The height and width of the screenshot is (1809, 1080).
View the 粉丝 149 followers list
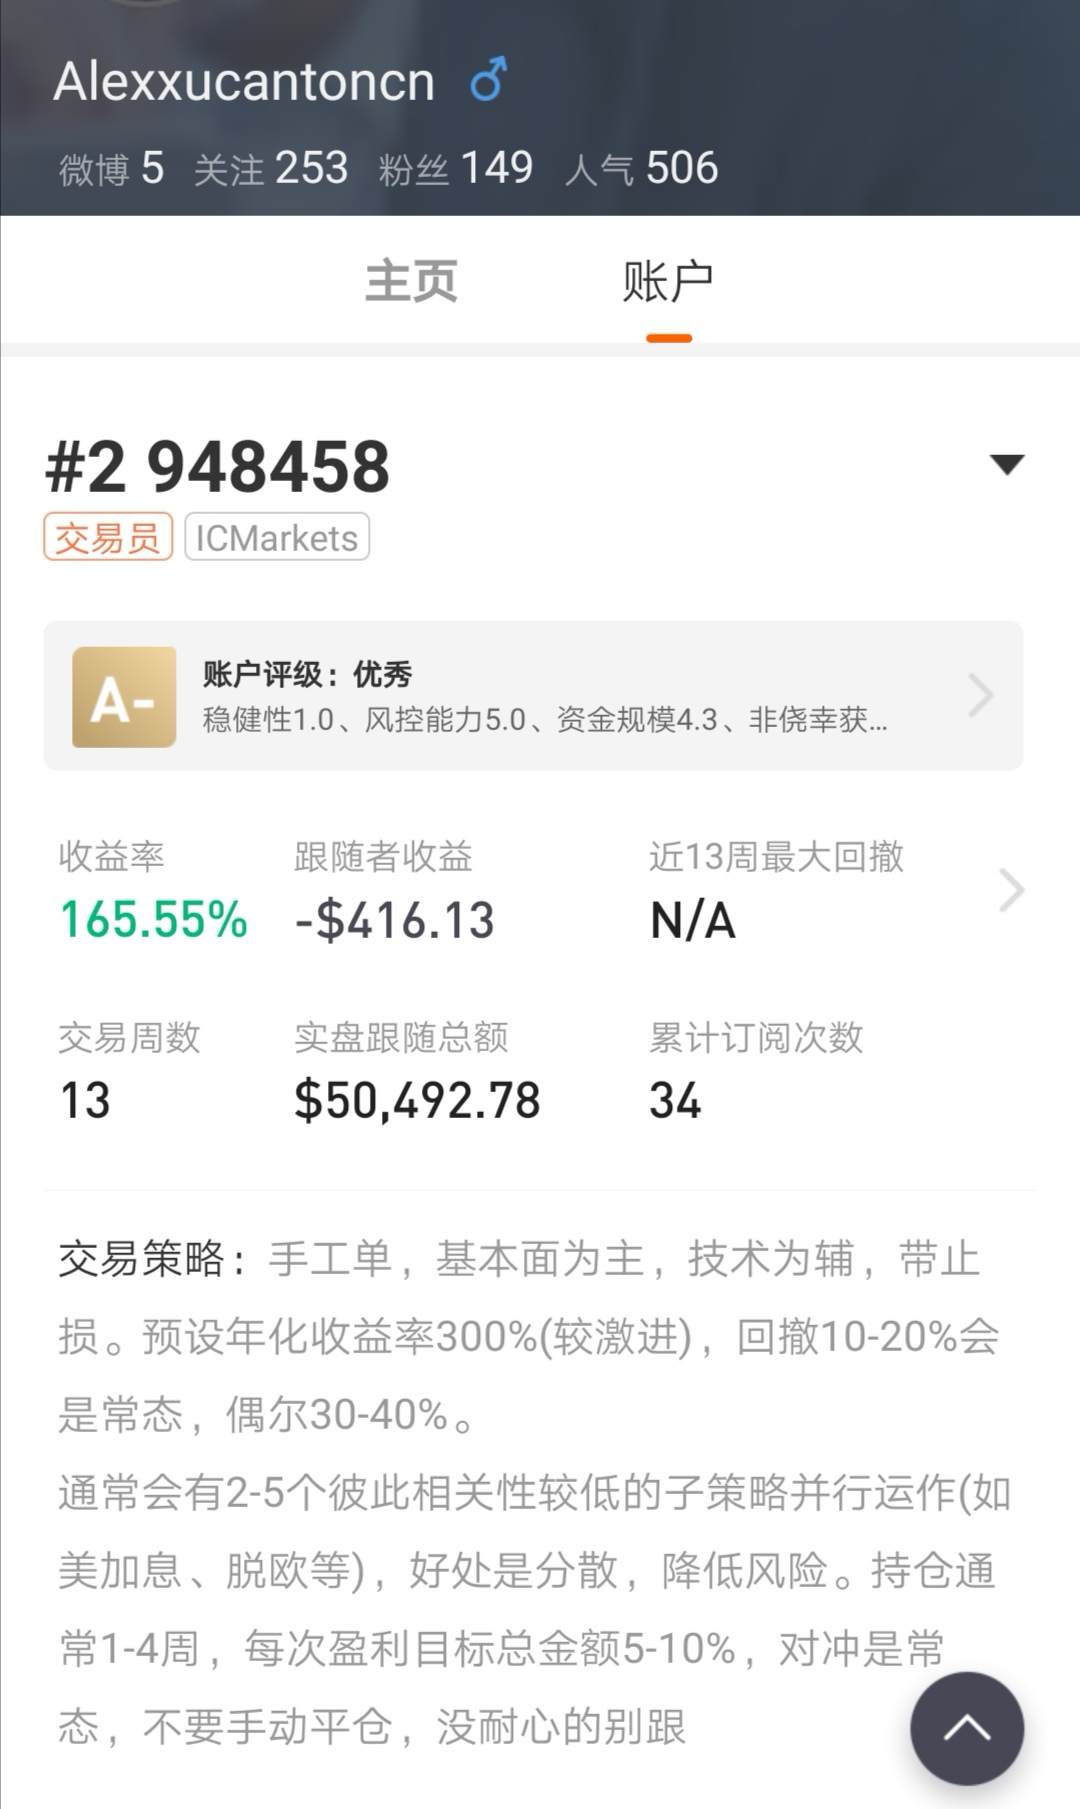(x=456, y=168)
